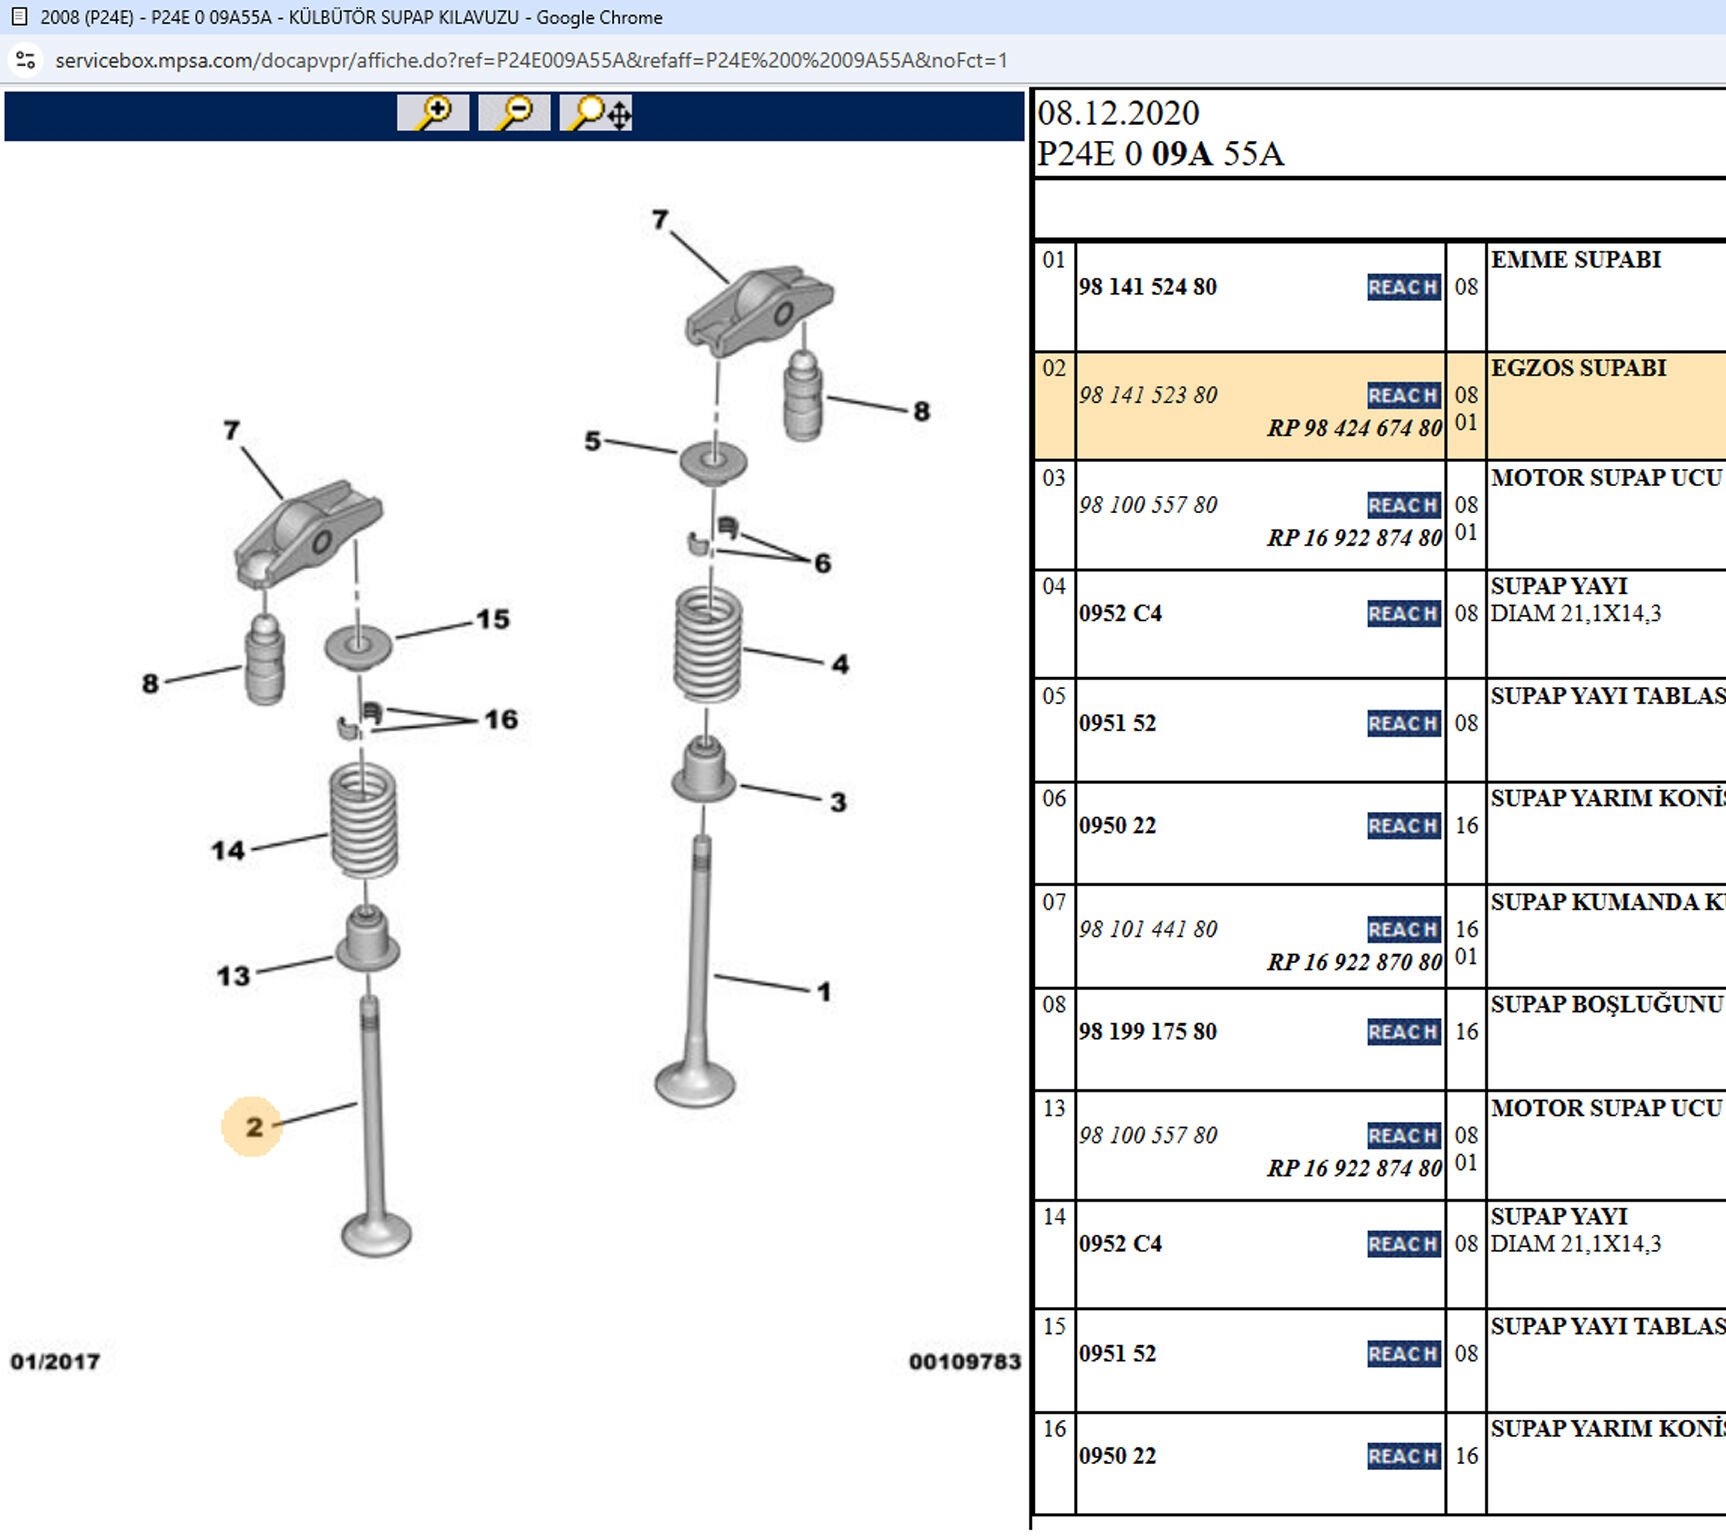
Task: Click REACH badge in row 05
Action: coord(1403,723)
